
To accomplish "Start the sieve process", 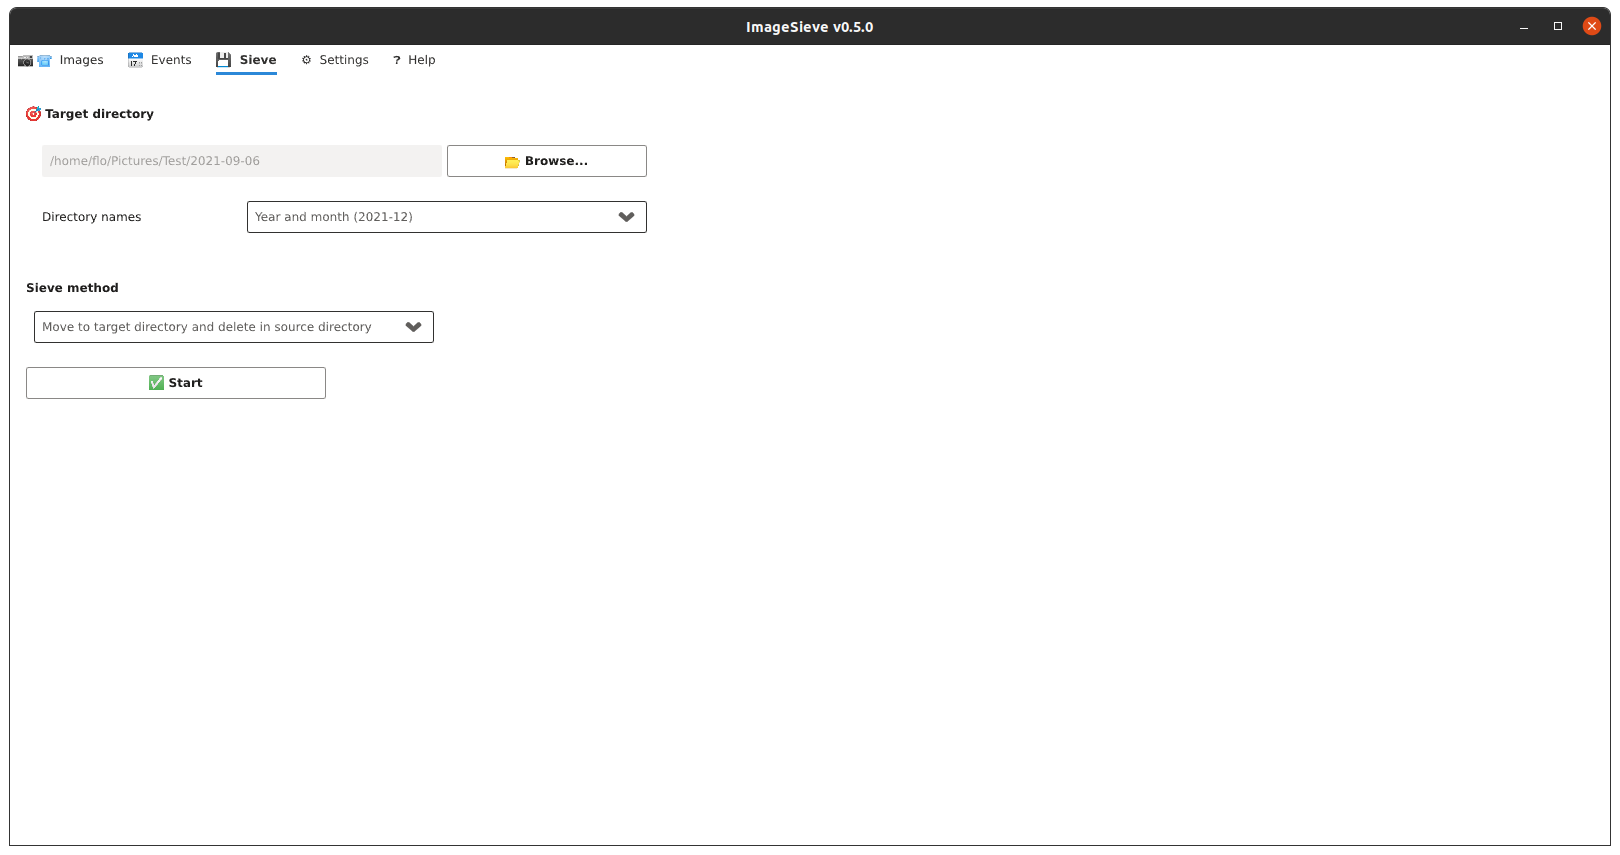I will click(176, 383).
